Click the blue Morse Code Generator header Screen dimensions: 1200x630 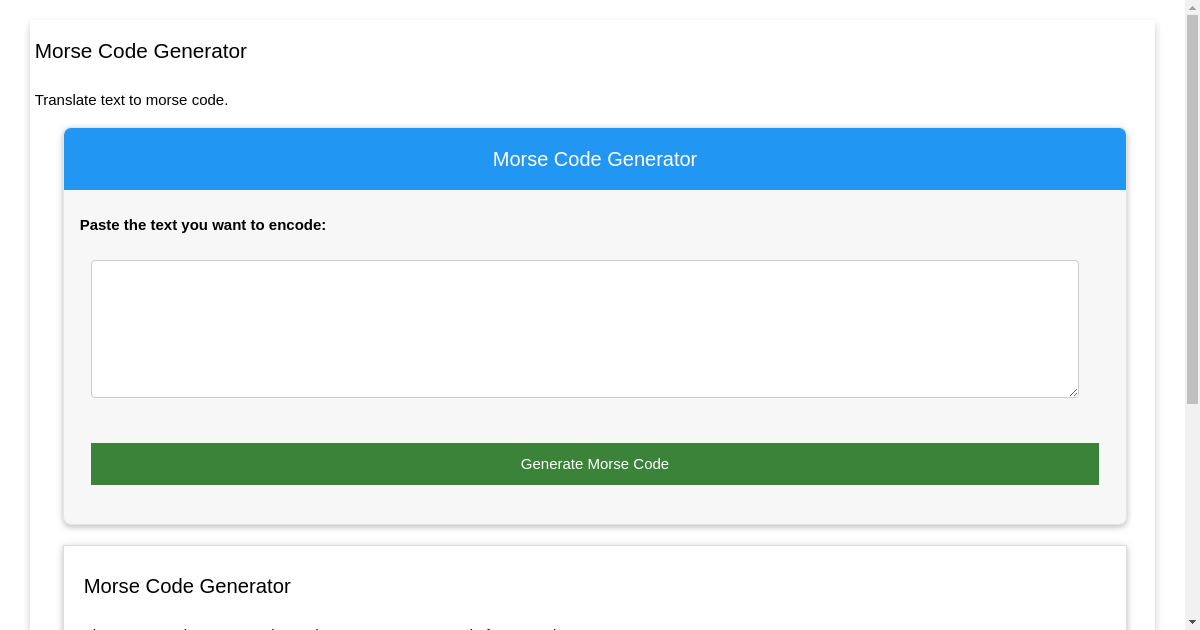594,158
